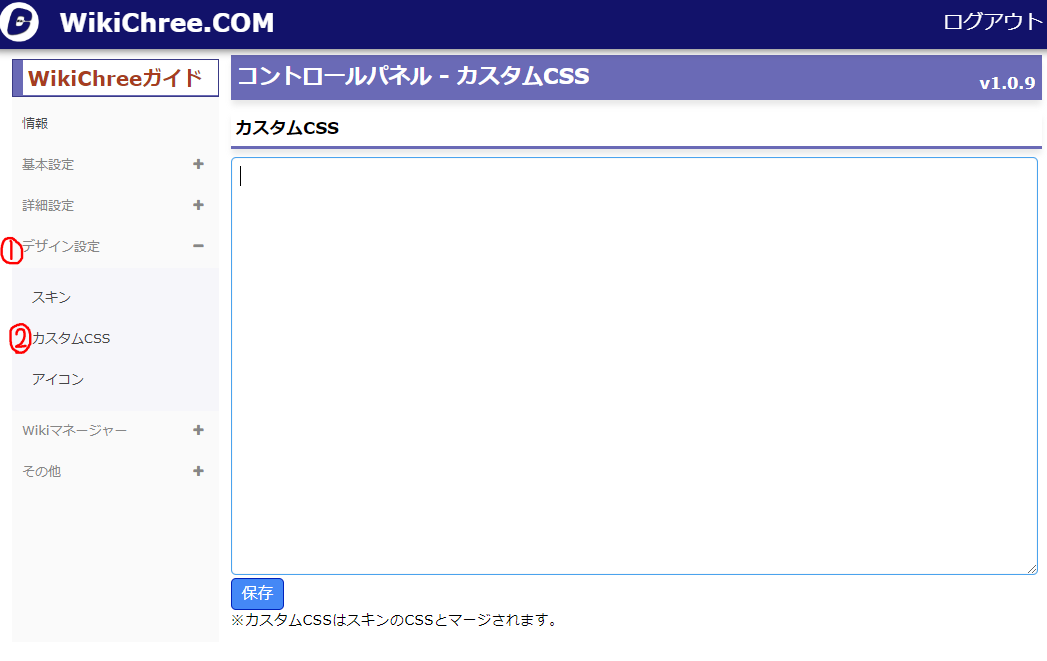Open the 詳細設定 menu entry
Image resolution: width=1047 pixels, height=661 pixels.
coord(48,206)
